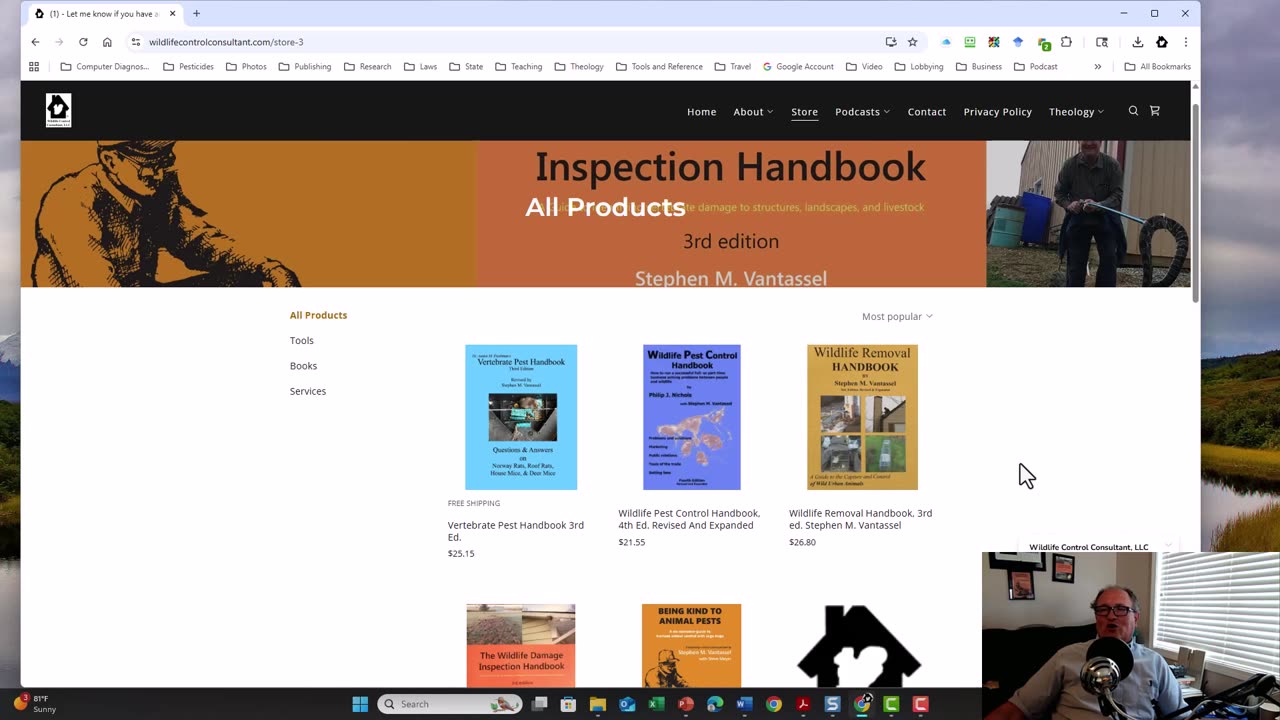Open the Microsoft Store taskbar icon
1280x720 pixels.
click(569, 704)
